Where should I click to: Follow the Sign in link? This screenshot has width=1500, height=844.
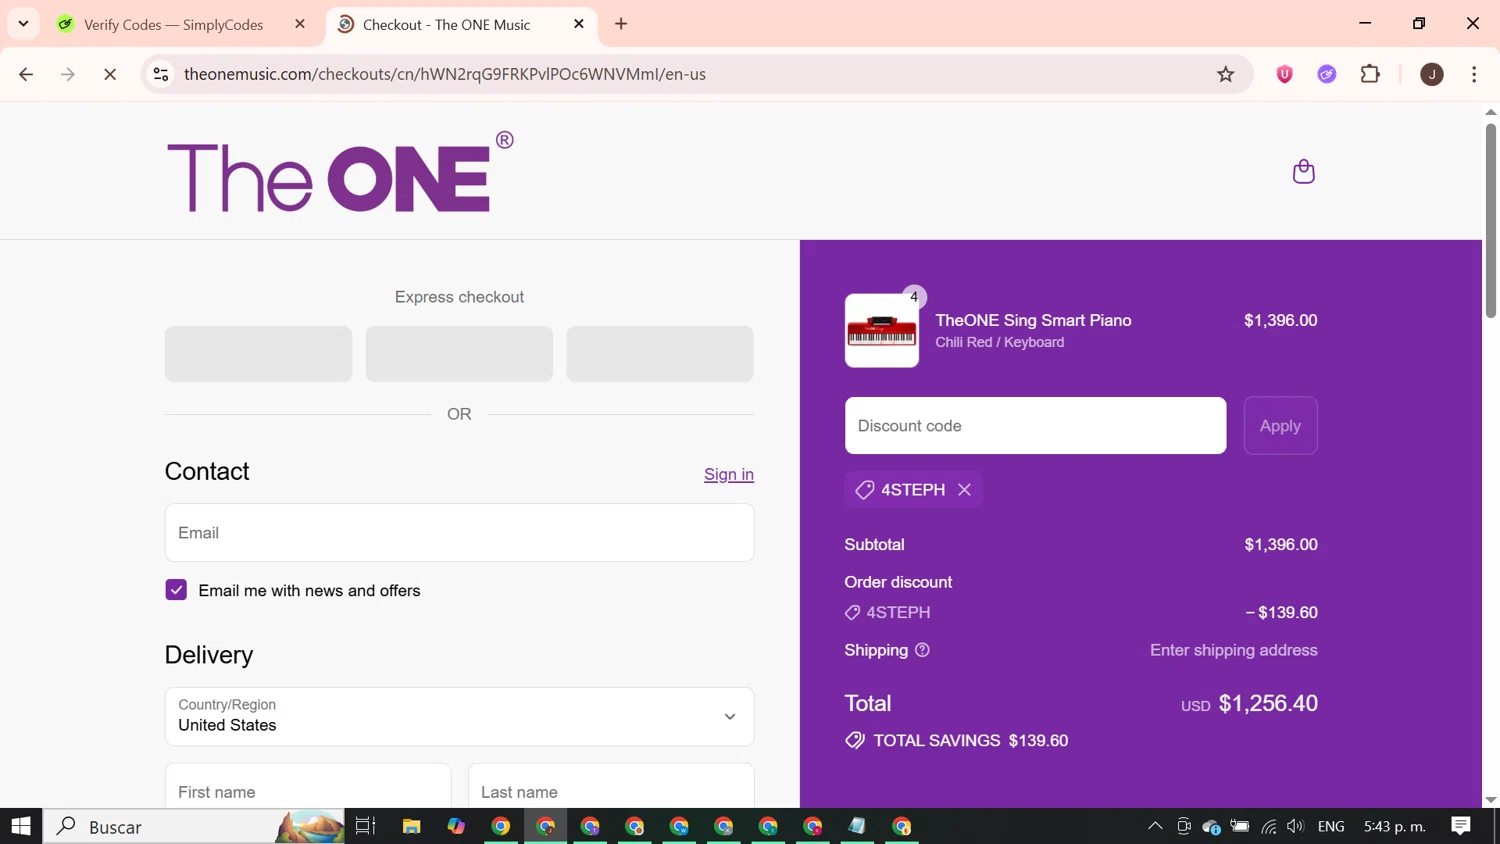pos(729,475)
